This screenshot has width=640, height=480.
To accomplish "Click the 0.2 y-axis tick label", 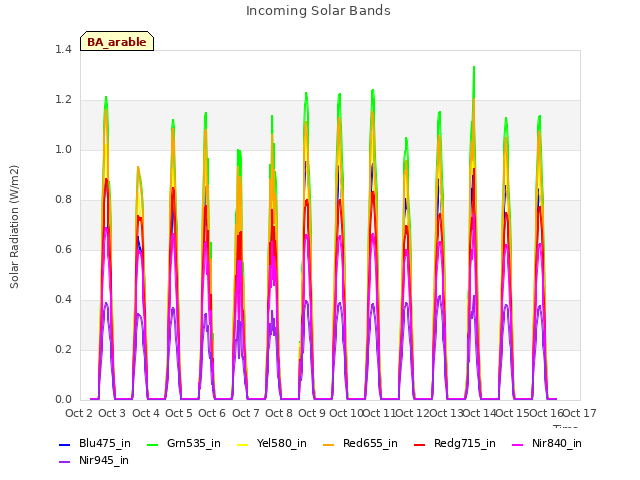I will (63, 349).
